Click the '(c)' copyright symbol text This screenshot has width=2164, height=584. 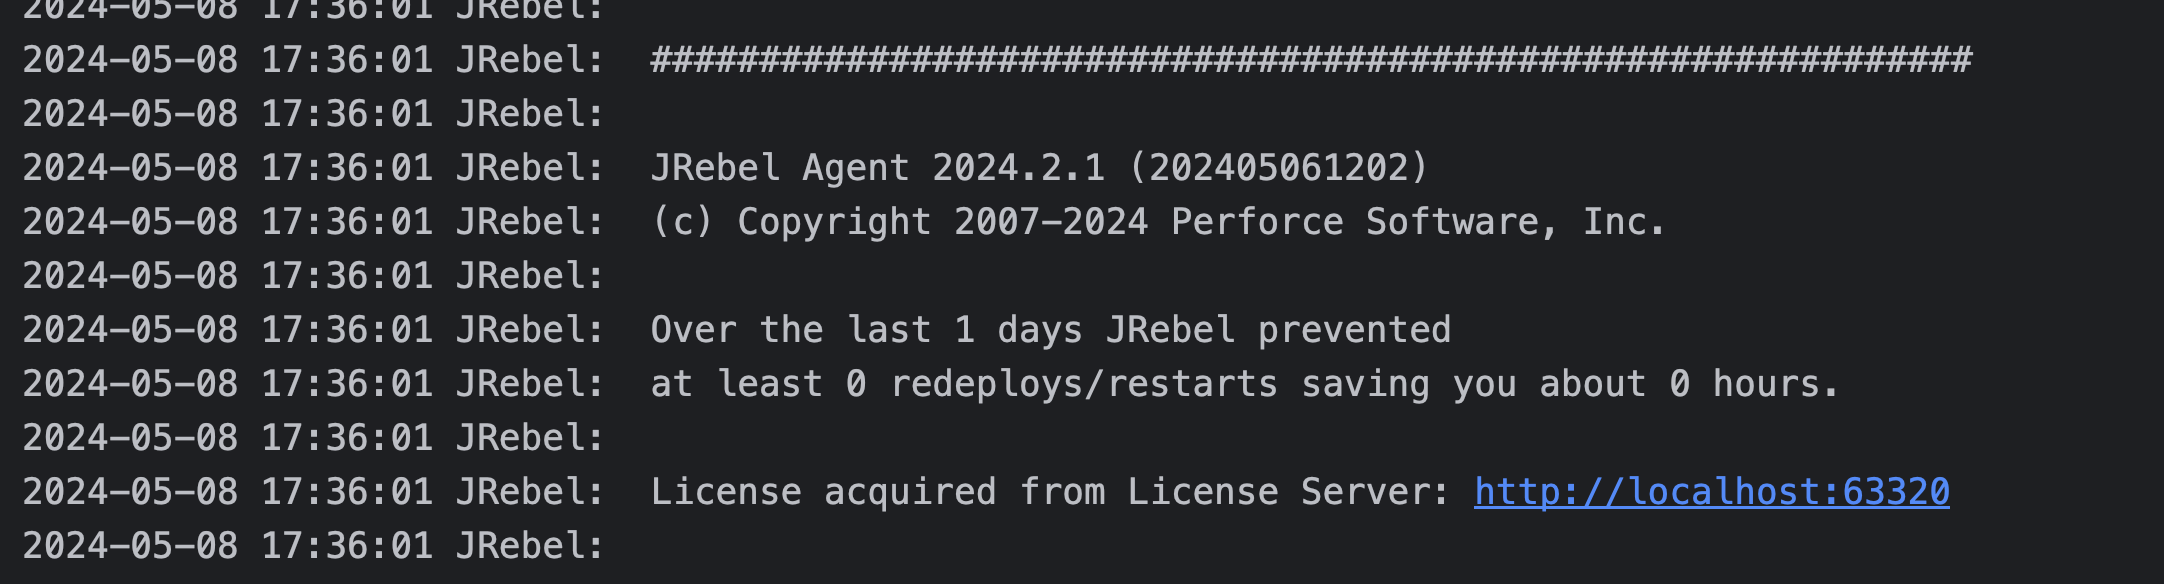(683, 222)
